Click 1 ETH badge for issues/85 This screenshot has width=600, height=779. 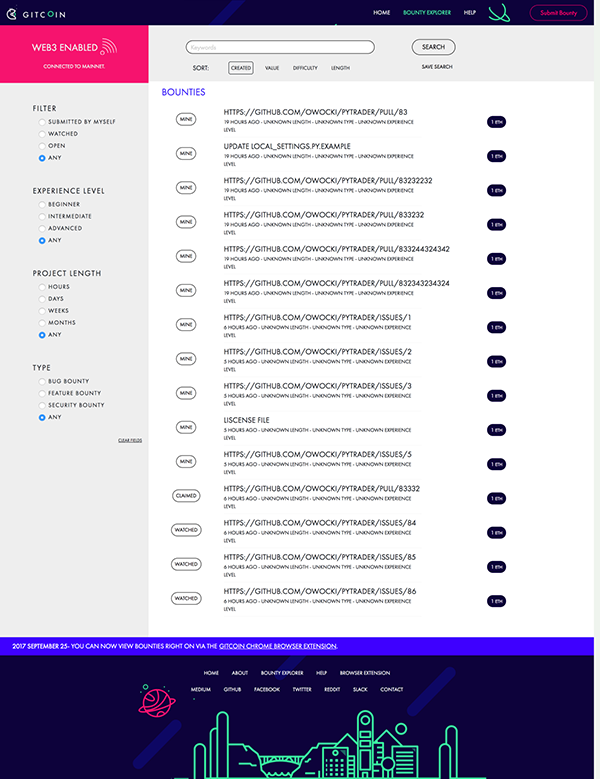pos(496,567)
